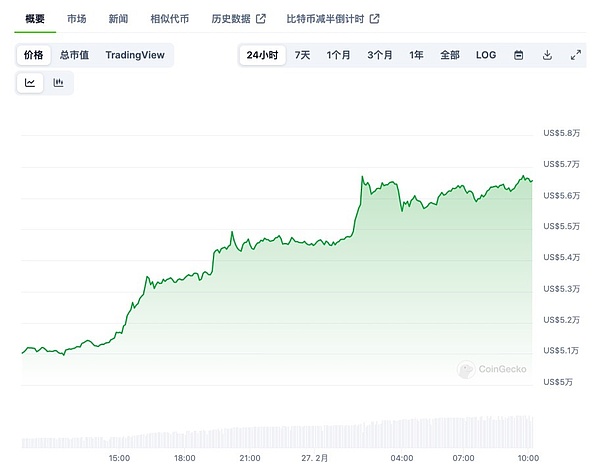Toggle the 价格 price view

[x=33, y=55]
